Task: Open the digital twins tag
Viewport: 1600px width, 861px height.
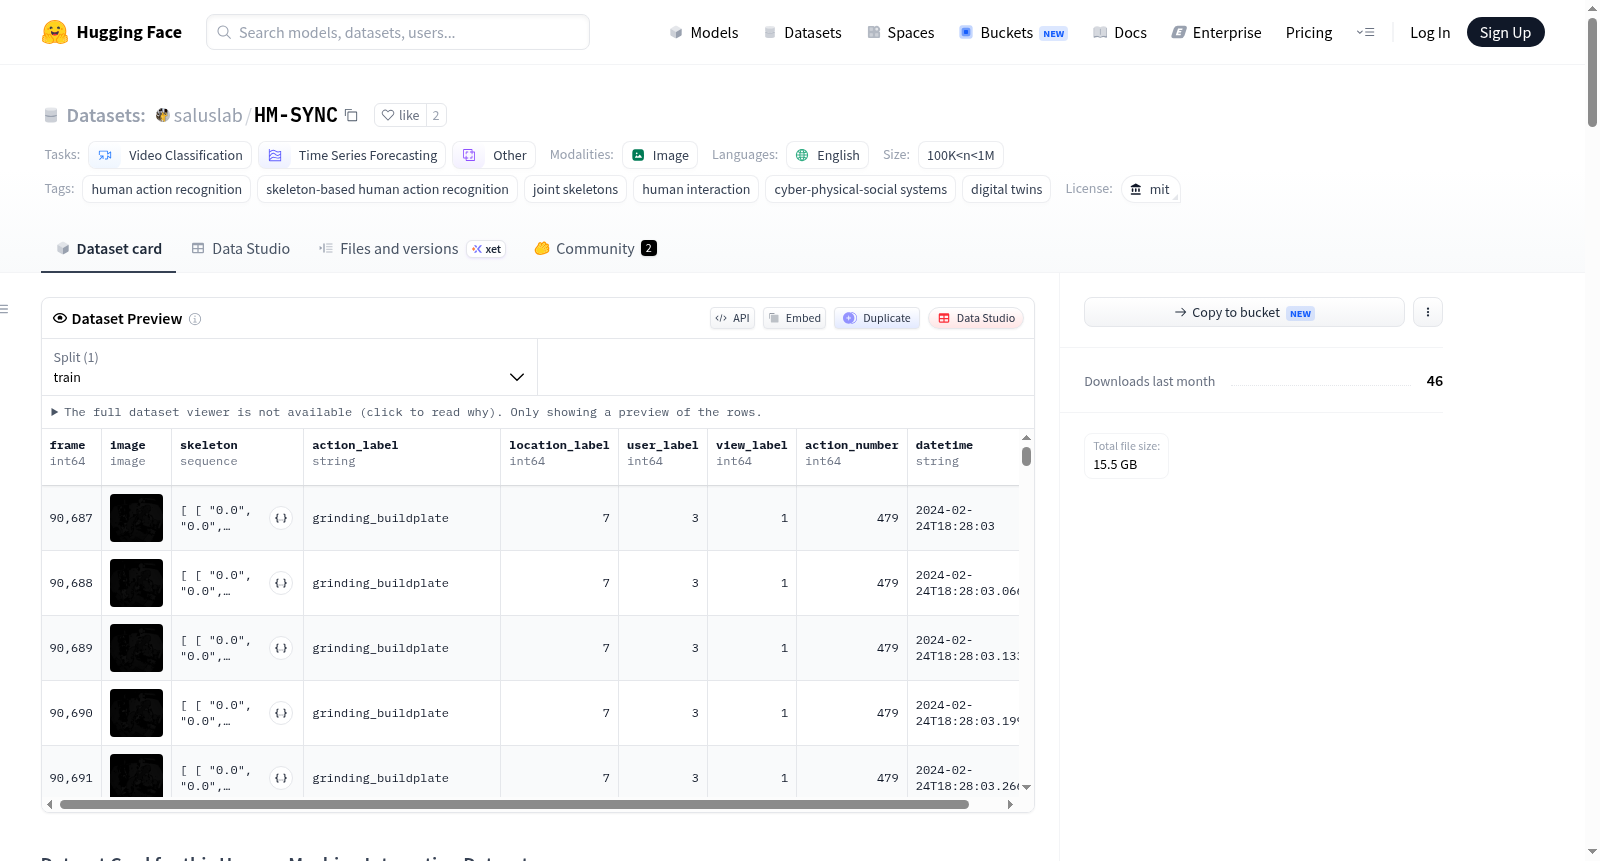Action: click(1006, 189)
